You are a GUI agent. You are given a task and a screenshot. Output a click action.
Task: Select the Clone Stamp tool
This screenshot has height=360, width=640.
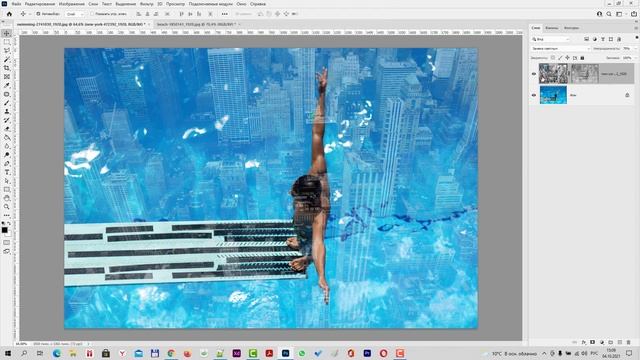coord(7,111)
